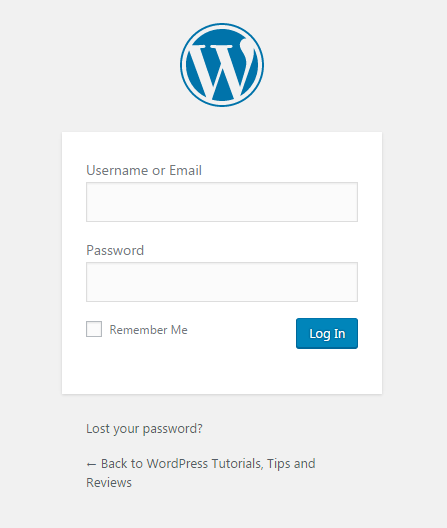
Task: Go back to WordPress Tutorials, Tips site
Action: point(201,473)
